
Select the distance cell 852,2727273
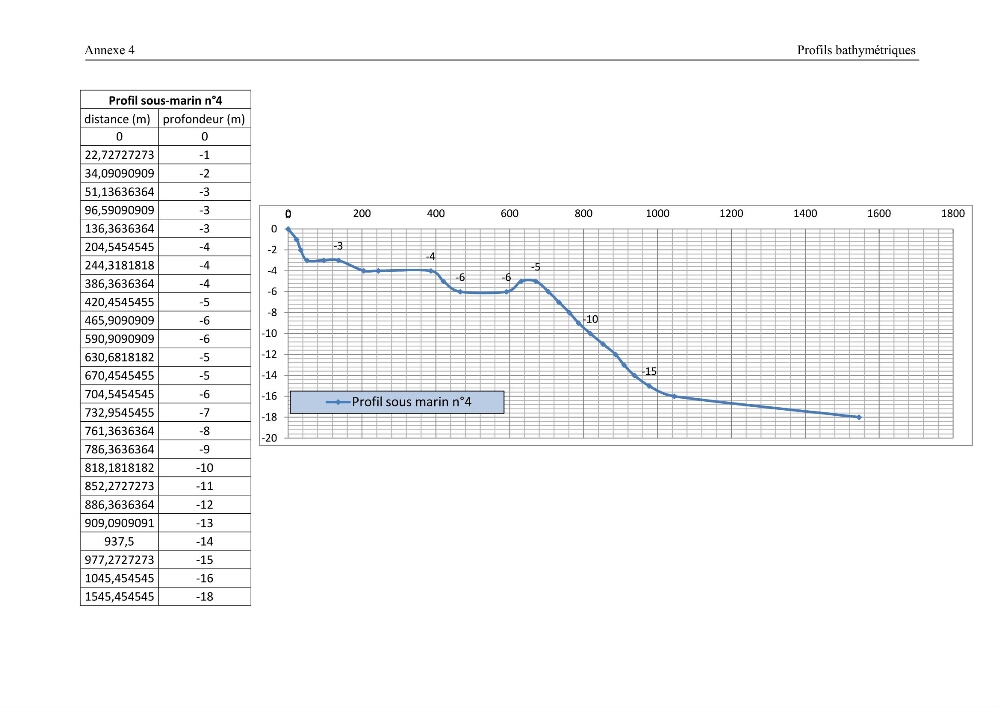[119, 486]
